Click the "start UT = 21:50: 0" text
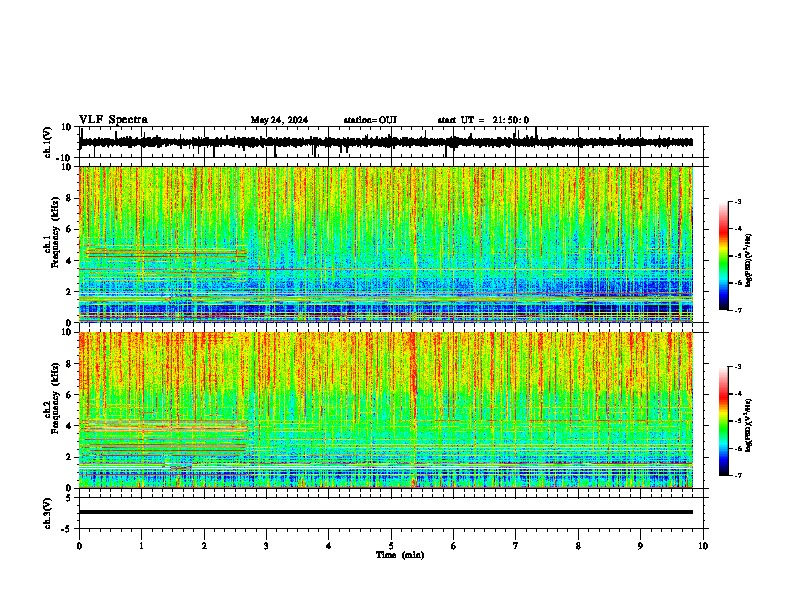Image resolution: width=792 pixels, height=612 pixels. point(483,120)
